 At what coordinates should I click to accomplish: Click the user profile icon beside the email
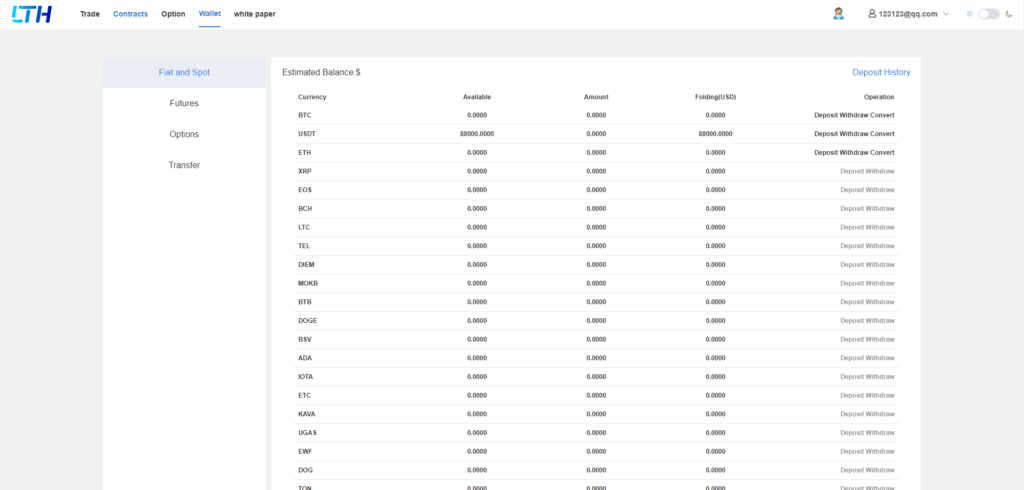click(872, 14)
